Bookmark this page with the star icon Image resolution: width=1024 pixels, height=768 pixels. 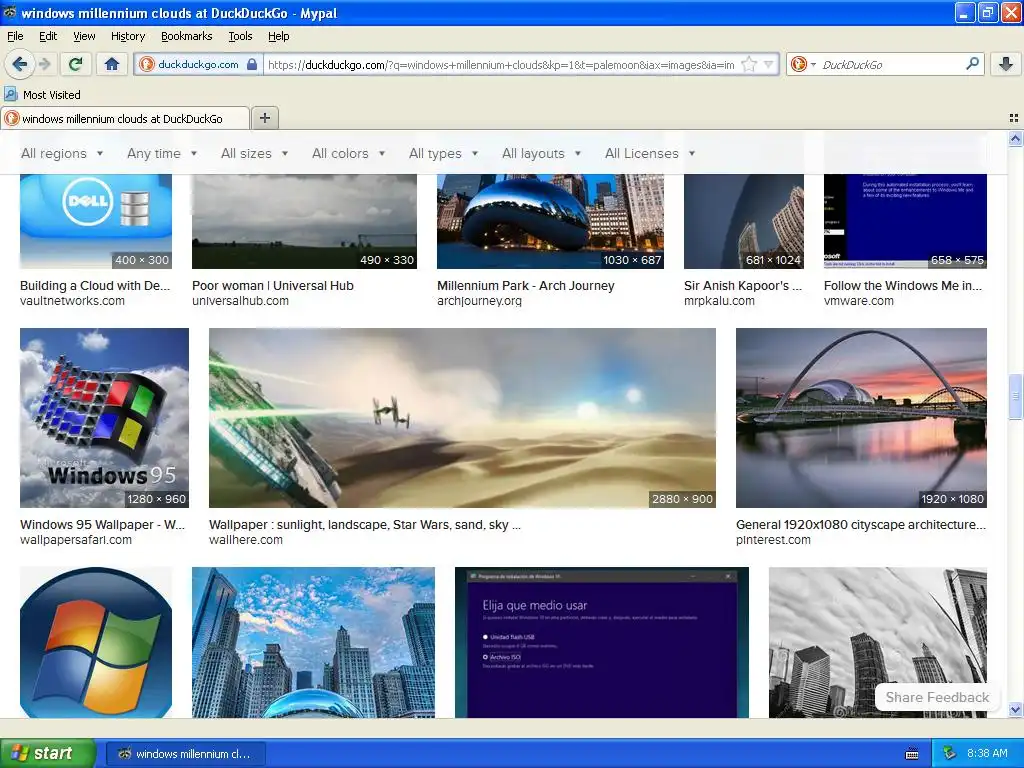(749, 64)
